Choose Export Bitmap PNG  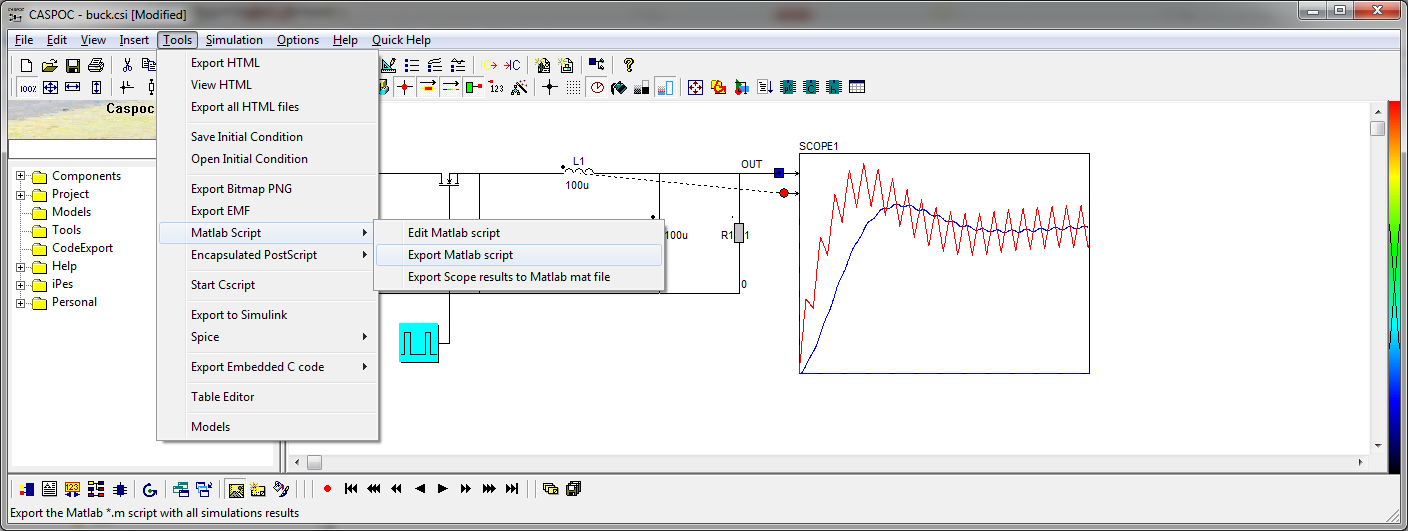267,189
